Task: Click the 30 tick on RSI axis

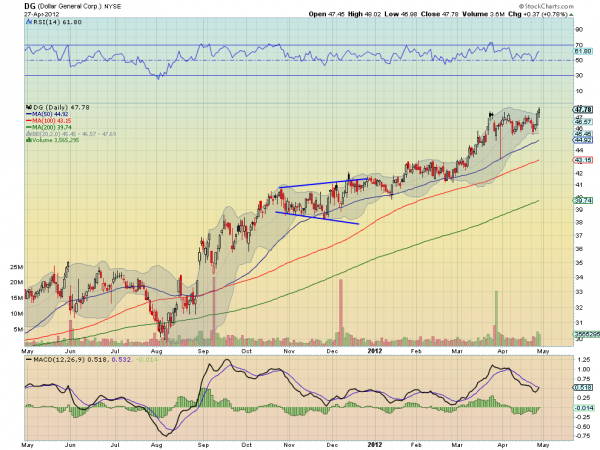Action: pyautogui.click(x=579, y=75)
